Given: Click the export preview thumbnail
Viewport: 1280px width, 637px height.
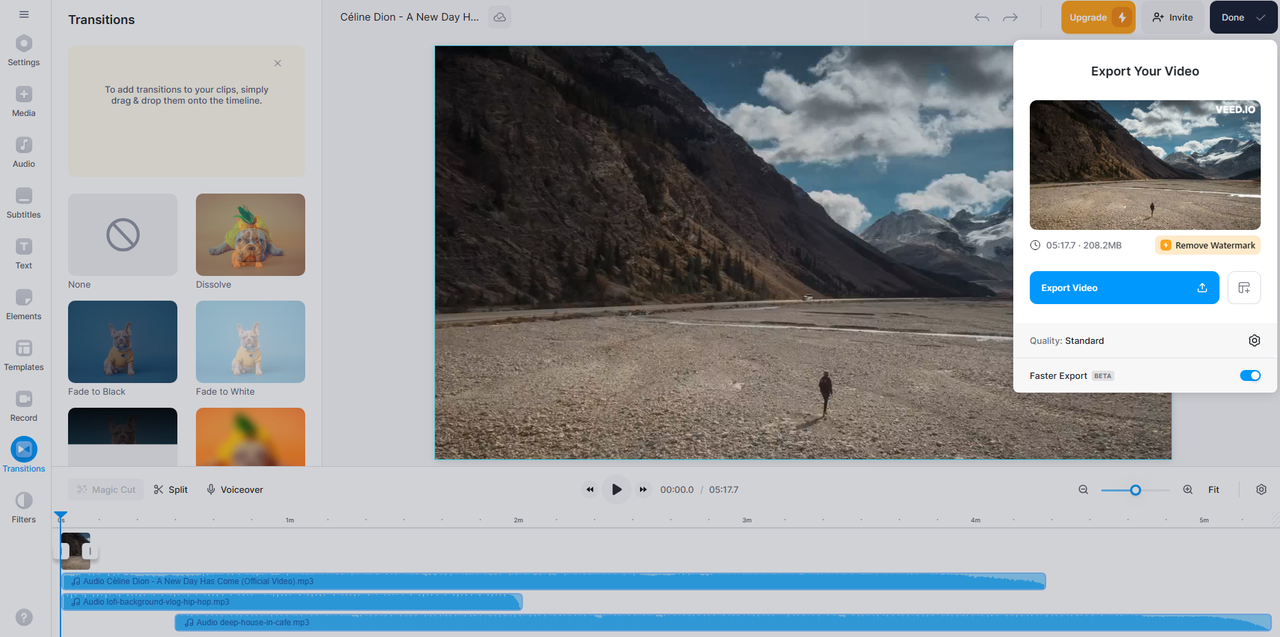Looking at the screenshot, I should (1145, 165).
